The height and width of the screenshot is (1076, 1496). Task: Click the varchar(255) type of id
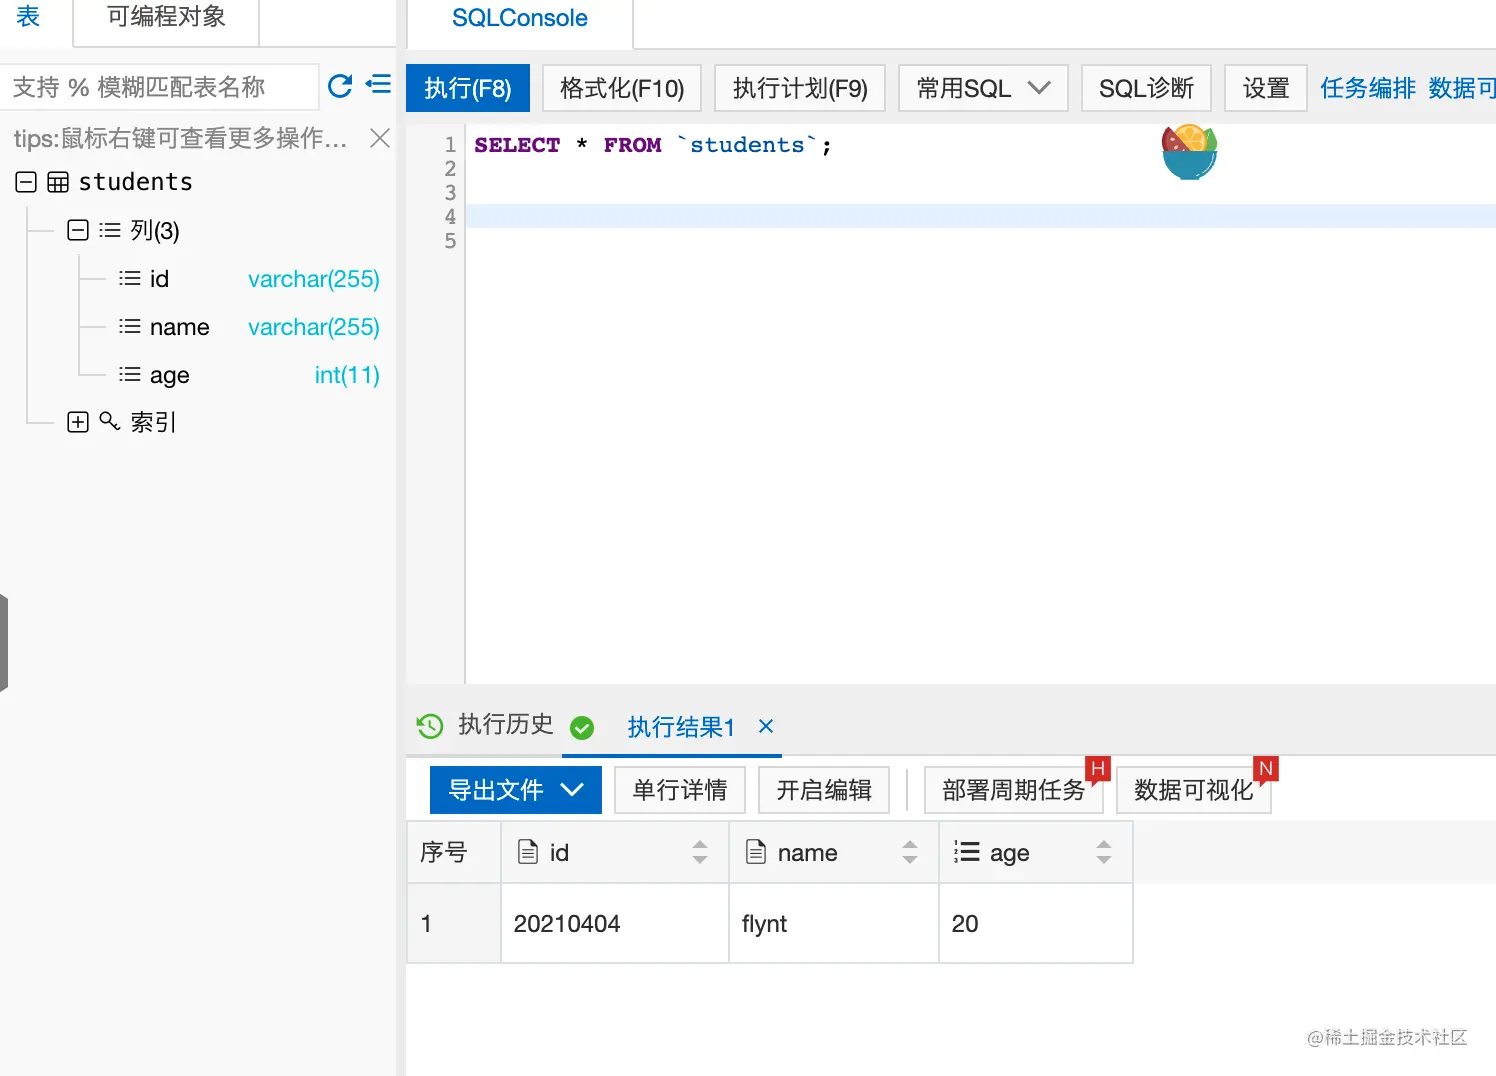coord(314,279)
